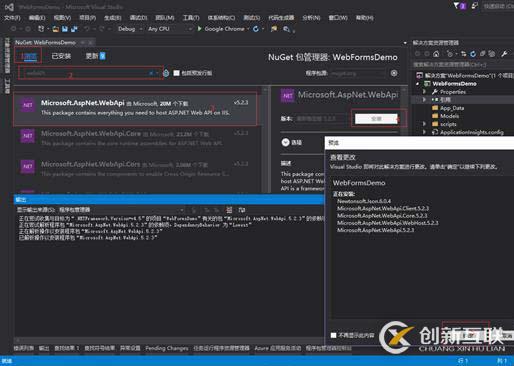Click the NET icon of Microsoft.AspNet.WebApi.Core
Screen dimensions: 514x366
pos(28,136)
